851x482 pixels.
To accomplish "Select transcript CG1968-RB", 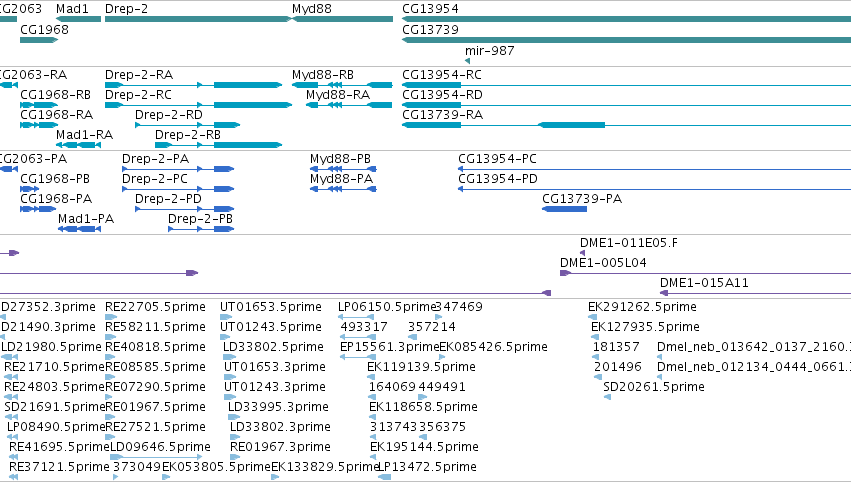I will pyautogui.click(x=39, y=105).
